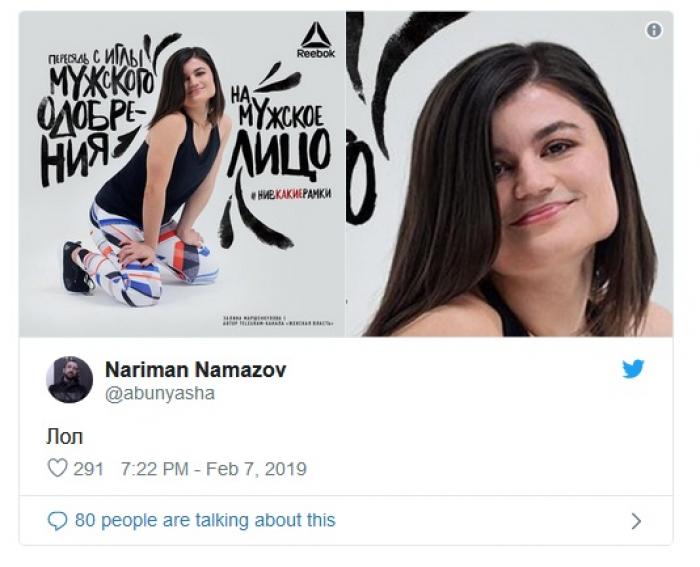Click the tweet text "Лол"
This screenshot has height=567, width=700.
click(x=65, y=437)
